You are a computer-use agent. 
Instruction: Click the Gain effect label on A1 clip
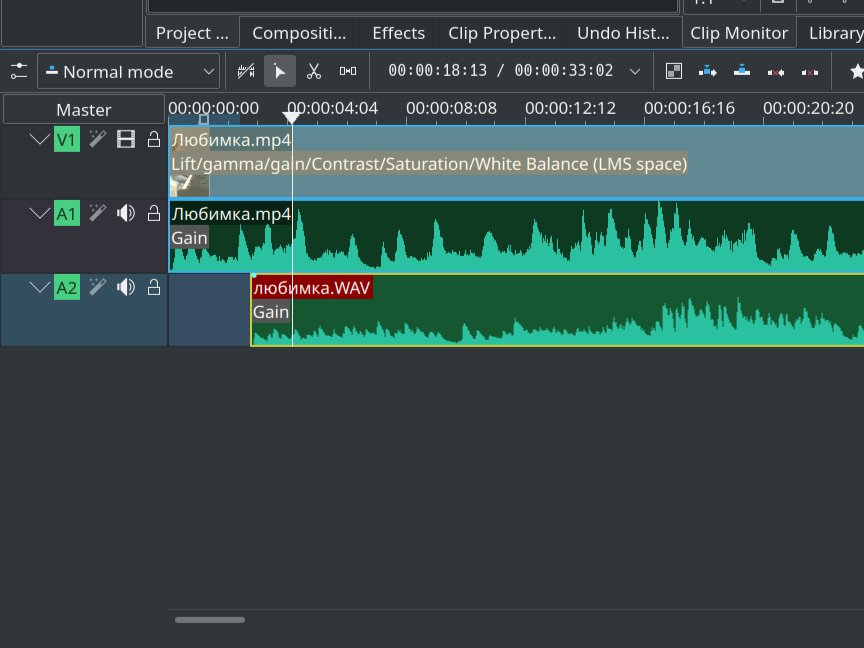coord(189,237)
